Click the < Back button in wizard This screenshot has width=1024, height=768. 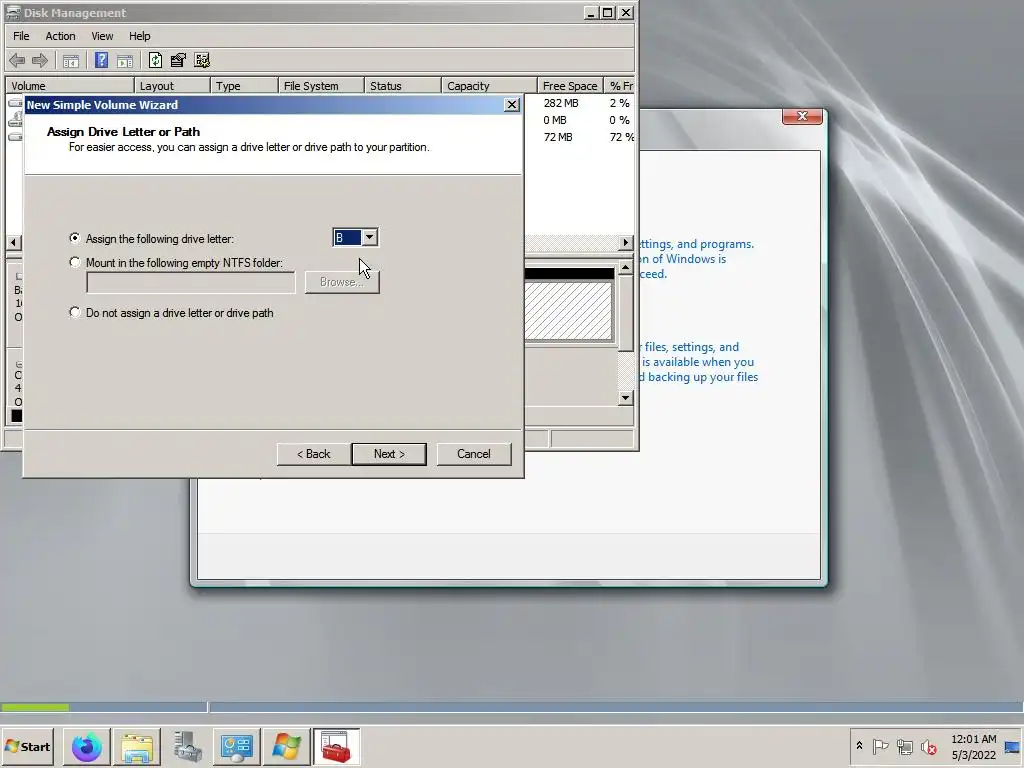point(313,454)
